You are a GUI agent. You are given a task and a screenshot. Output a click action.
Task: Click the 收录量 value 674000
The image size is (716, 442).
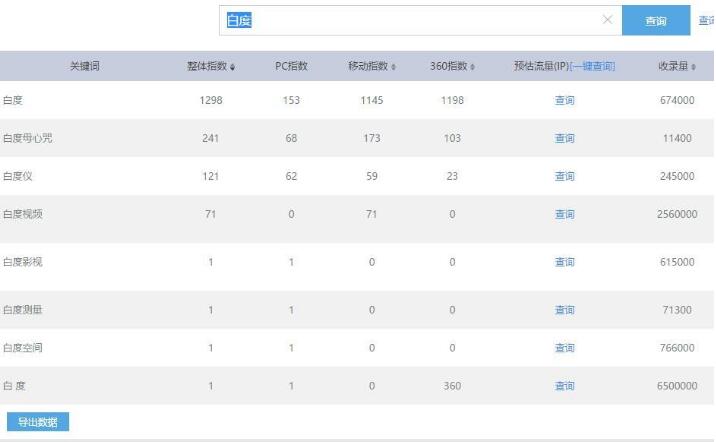[677, 100]
